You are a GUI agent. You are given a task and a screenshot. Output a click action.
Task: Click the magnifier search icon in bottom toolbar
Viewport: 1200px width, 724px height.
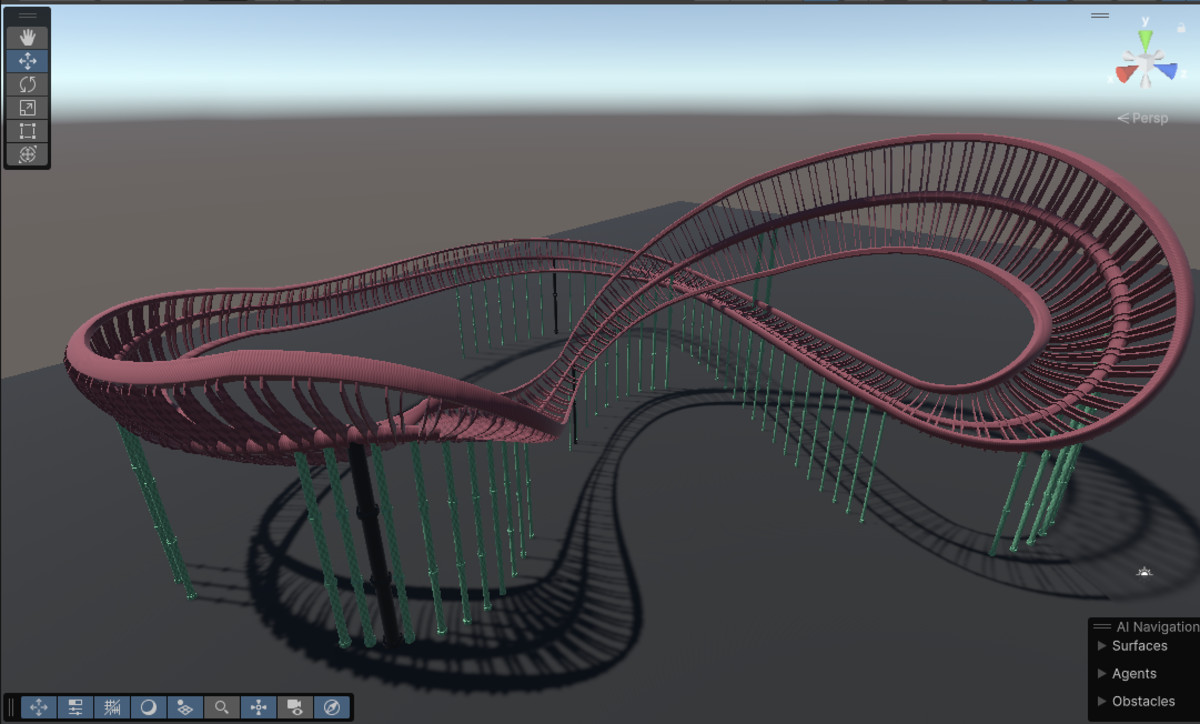point(222,707)
